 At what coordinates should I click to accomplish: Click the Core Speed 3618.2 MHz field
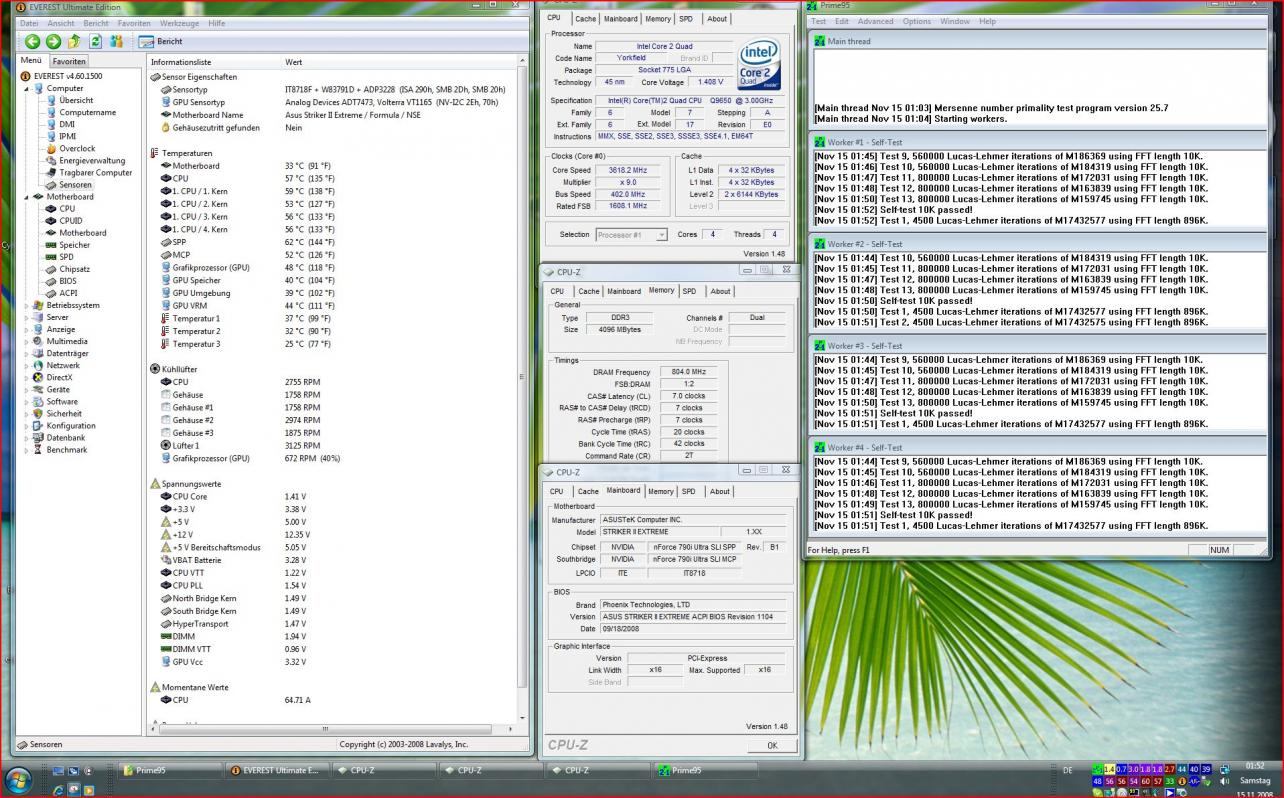[x=626, y=170]
